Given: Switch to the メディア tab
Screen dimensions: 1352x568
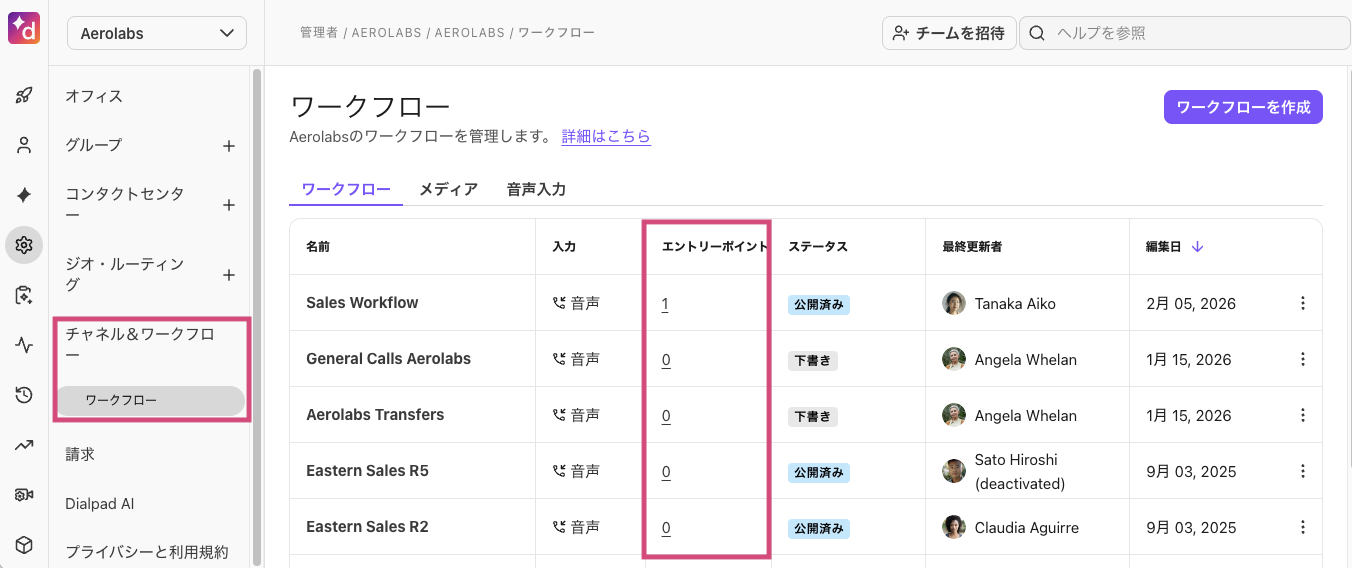Looking at the screenshot, I should tap(448, 189).
